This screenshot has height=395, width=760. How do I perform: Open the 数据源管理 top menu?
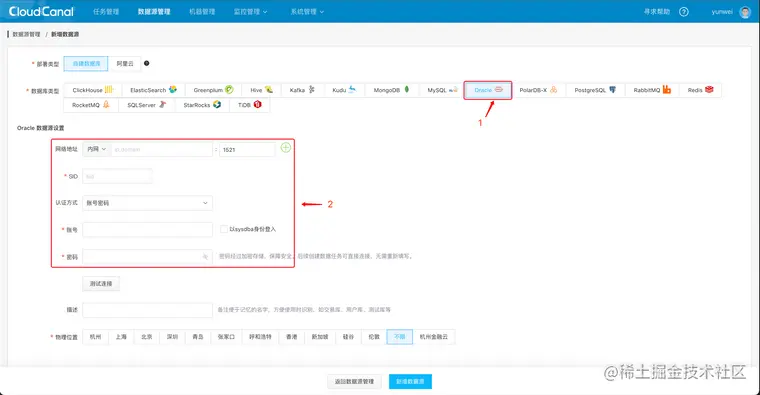click(154, 12)
